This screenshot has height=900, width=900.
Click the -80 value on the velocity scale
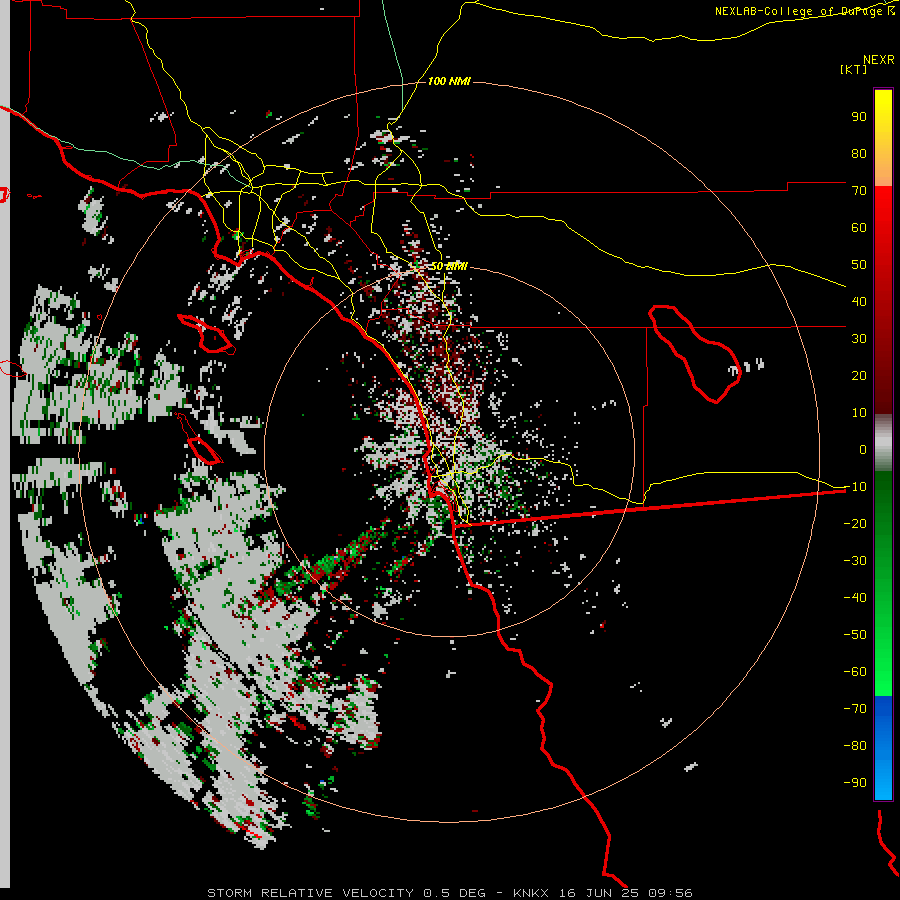pos(855,746)
